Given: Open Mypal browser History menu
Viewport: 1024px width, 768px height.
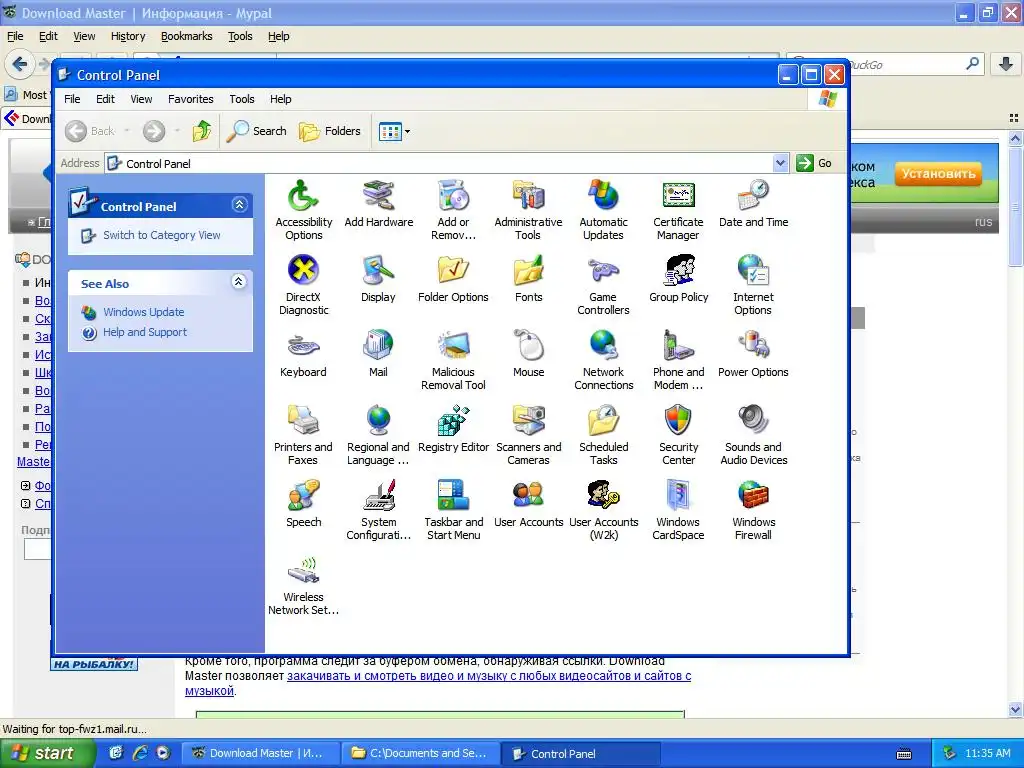Looking at the screenshot, I should (128, 37).
